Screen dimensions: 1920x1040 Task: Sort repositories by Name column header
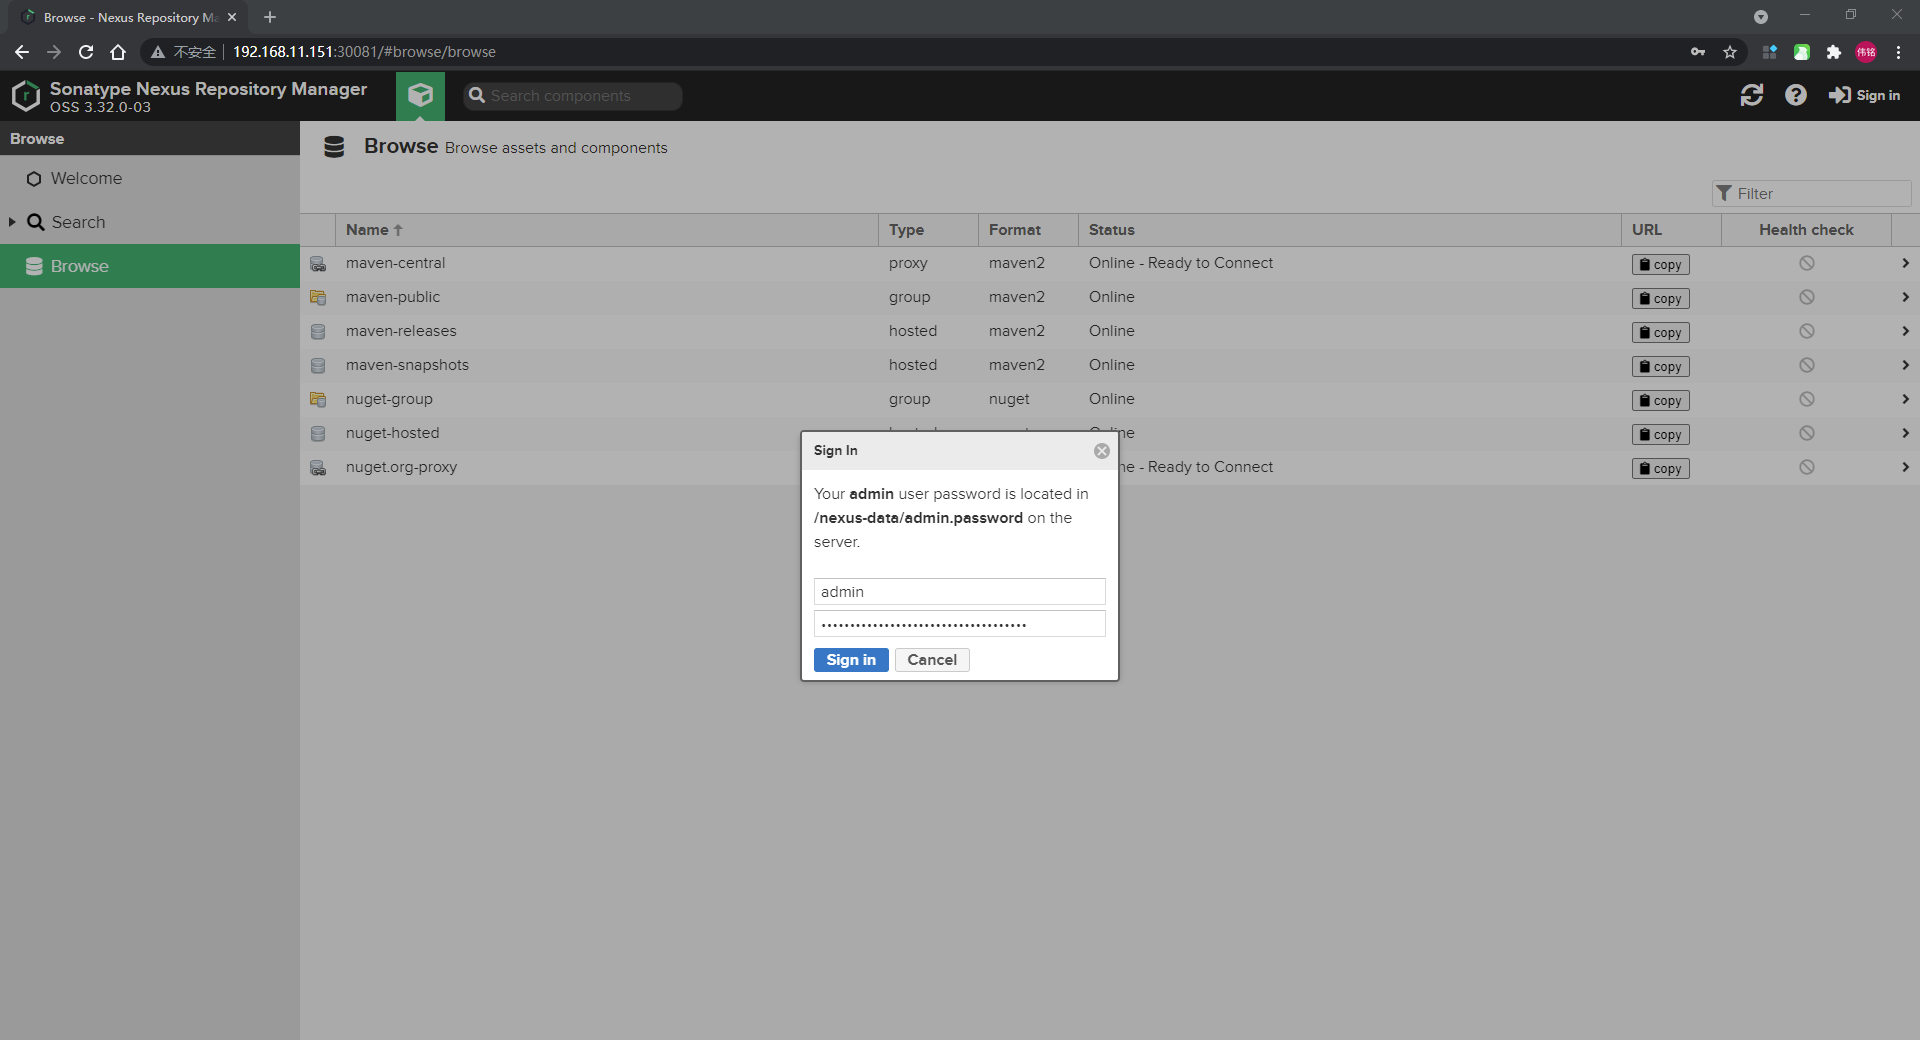click(607, 230)
